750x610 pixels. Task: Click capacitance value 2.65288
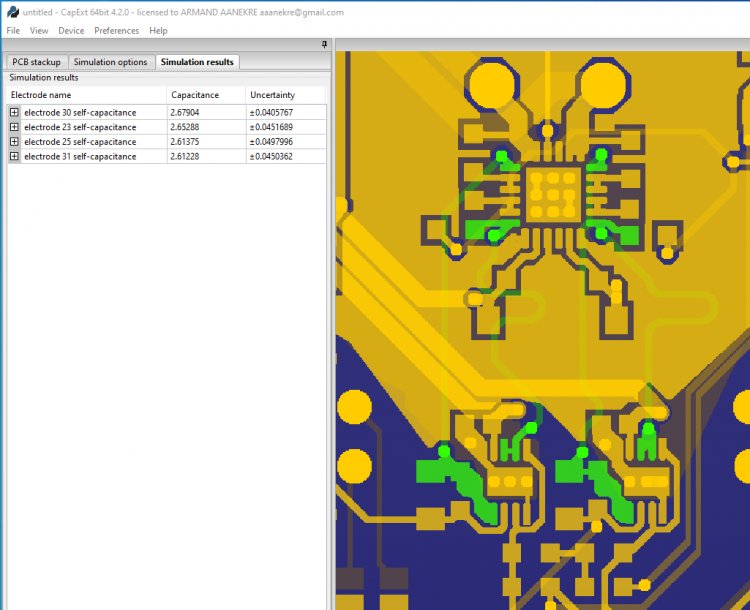(185, 127)
